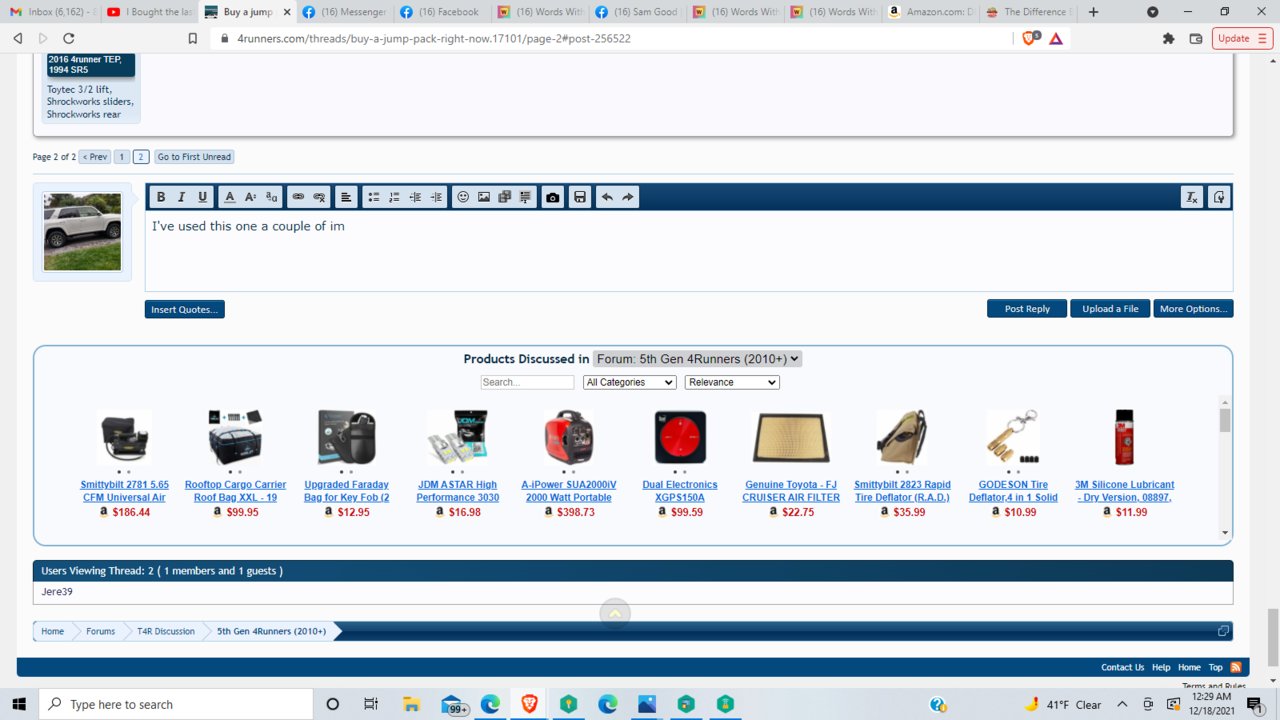The width and height of the screenshot is (1280, 720).
Task: Click the Forums breadcrumb
Action: point(100,631)
